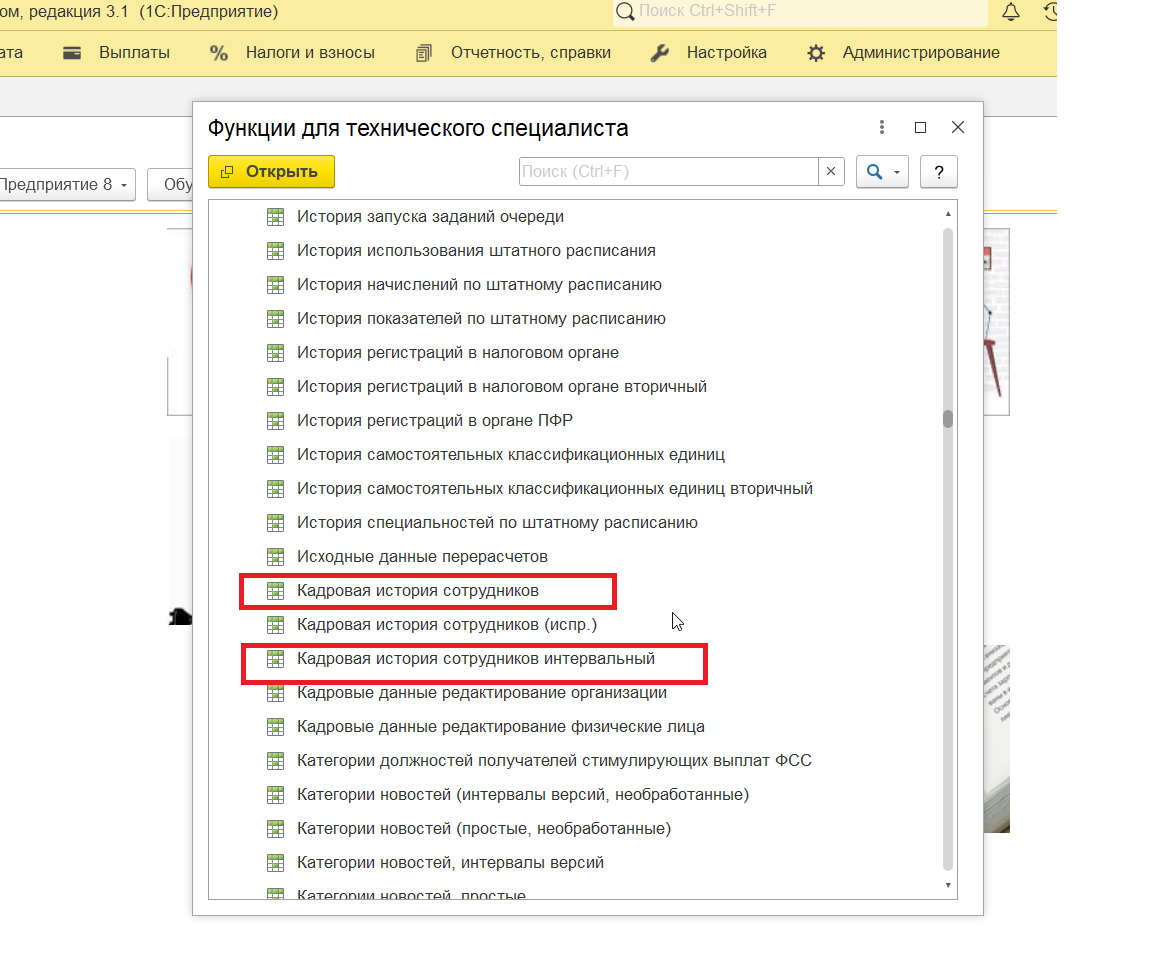Click the documents icon beside Отчетность
The width and height of the screenshot is (1152, 958).
pyautogui.click(x=424, y=53)
